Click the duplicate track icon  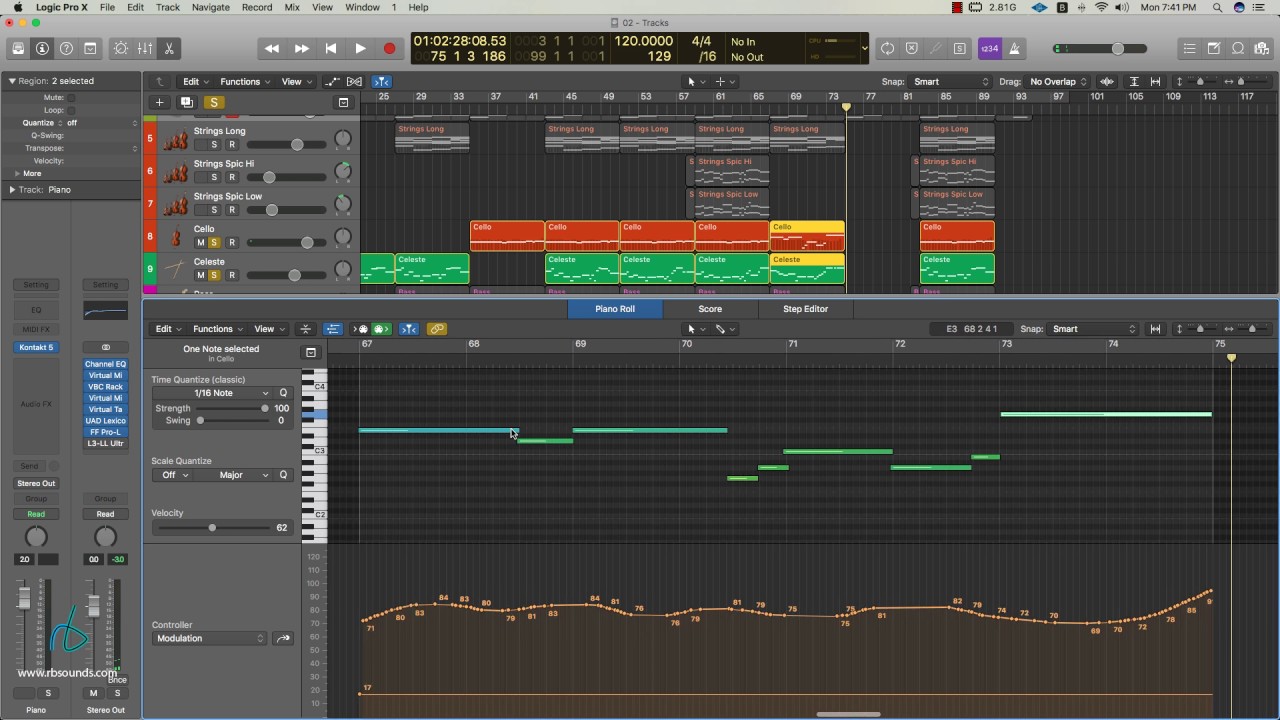186,102
